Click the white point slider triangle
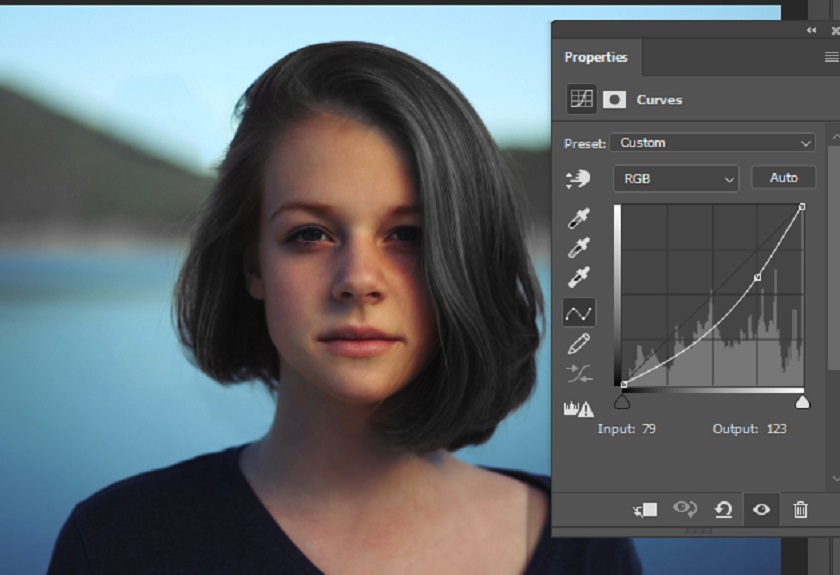Image resolution: width=840 pixels, height=575 pixels. point(802,402)
